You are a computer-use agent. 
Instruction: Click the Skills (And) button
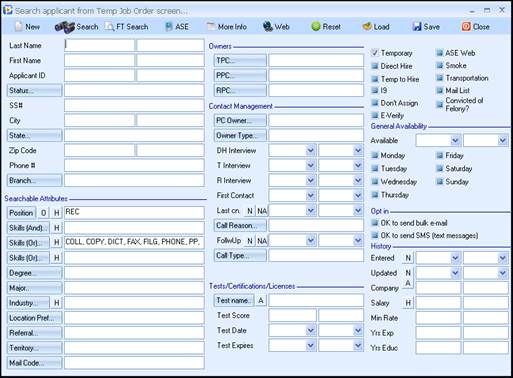tap(28, 228)
